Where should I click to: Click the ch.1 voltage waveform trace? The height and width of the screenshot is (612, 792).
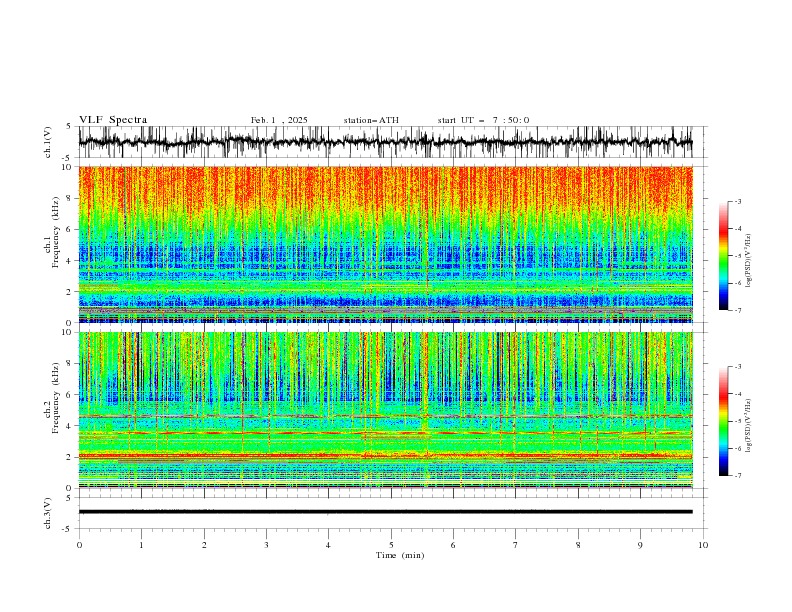coord(385,142)
